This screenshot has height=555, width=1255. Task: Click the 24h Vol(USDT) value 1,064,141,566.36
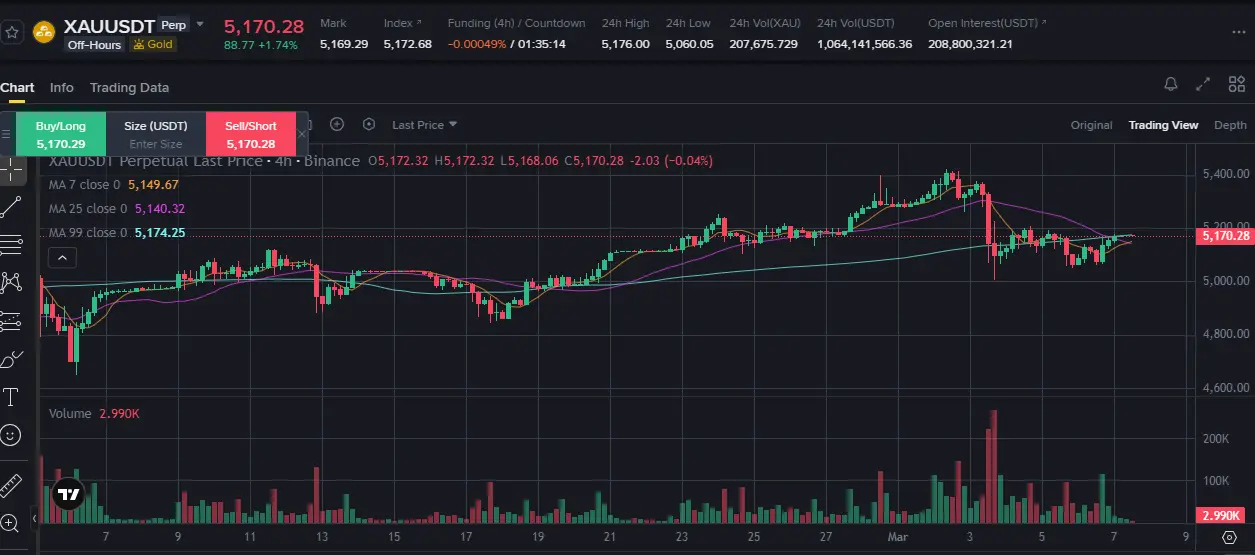[x=865, y=44]
